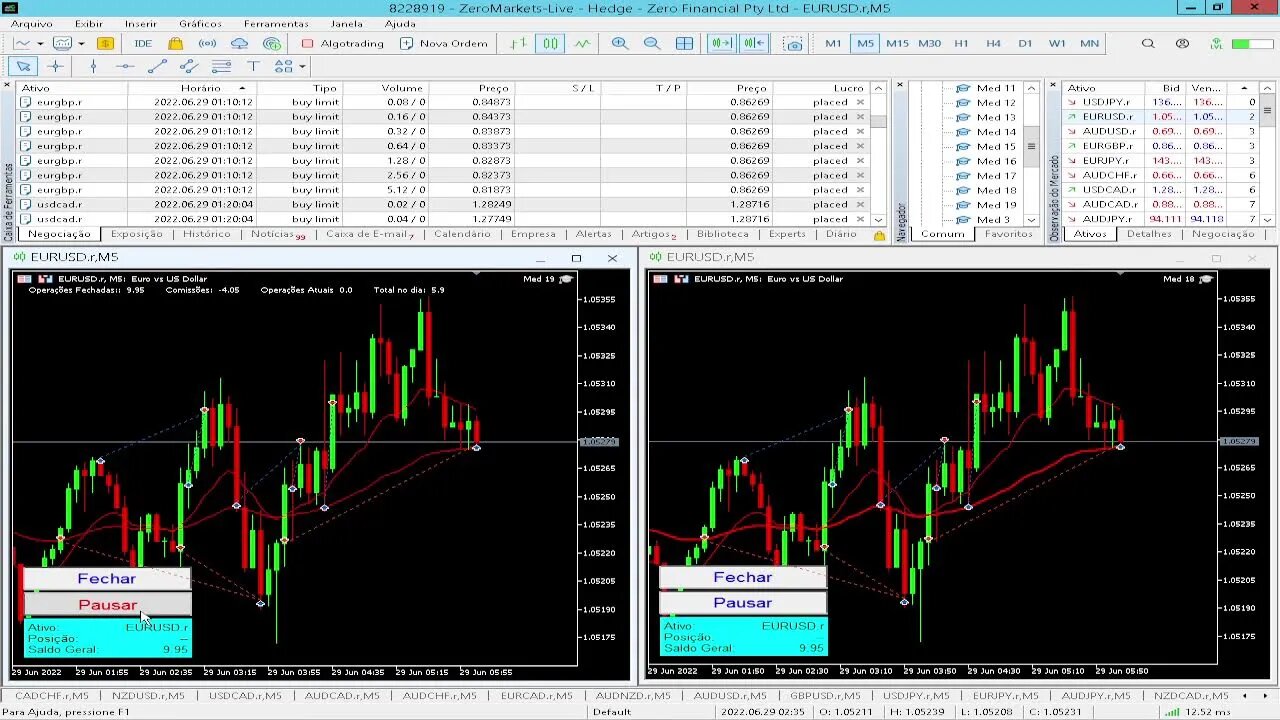Open the VPS cloud hosting icon

pyautogui.click(x=240, y=44)
